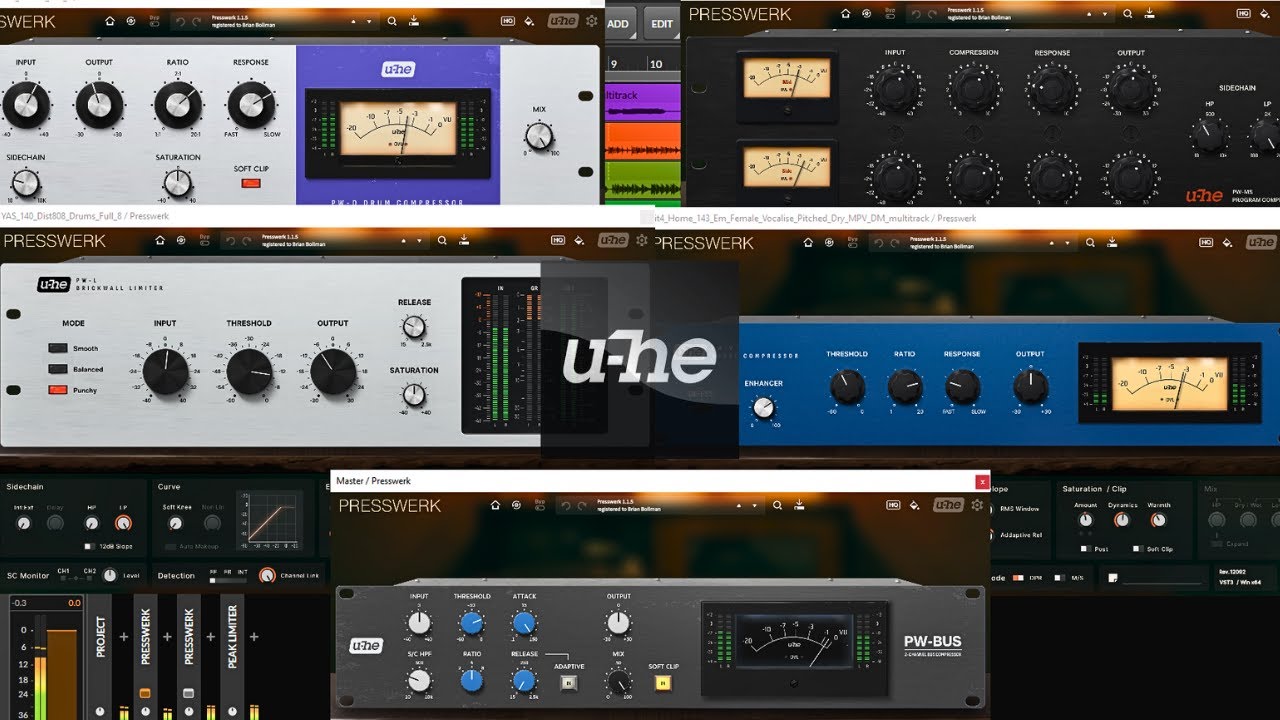Image resolution: width=1280 pixels, height=720 pixels.
Task: Next preset down arrow in brickwall limiter window
Action: coord(418,240)
